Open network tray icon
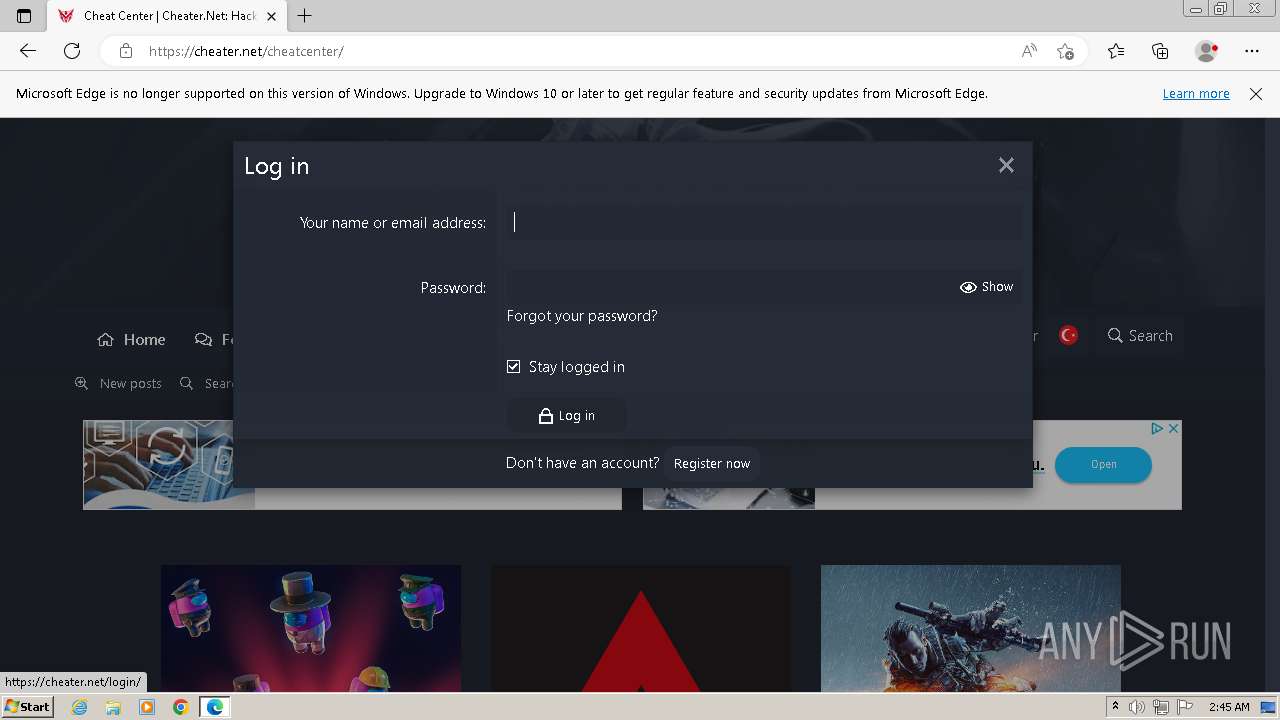Screen dimensions: 1280x720 coord(1160,707)
